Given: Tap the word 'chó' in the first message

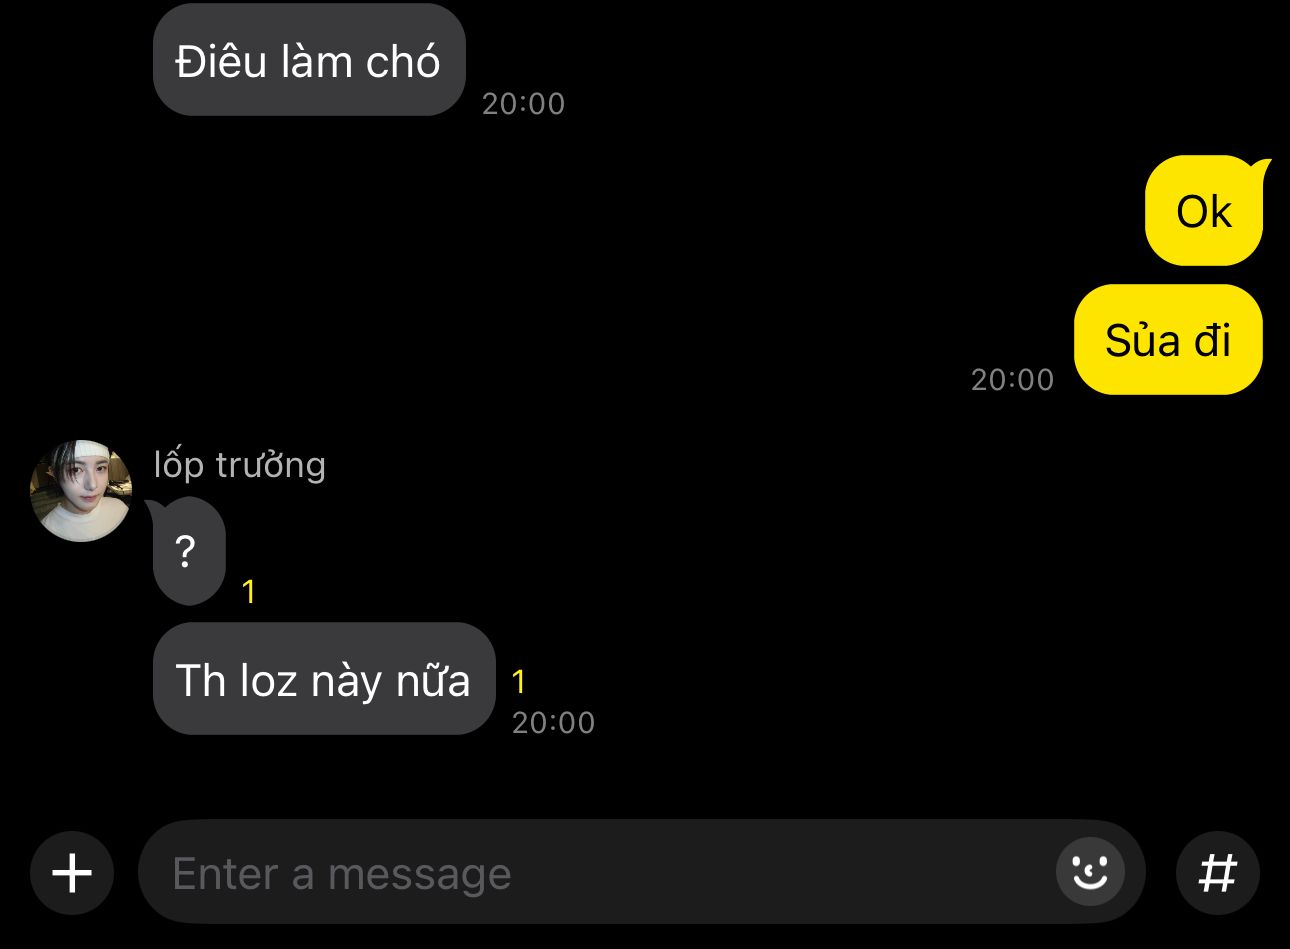Looking at the screenshot, I should 403,62.
